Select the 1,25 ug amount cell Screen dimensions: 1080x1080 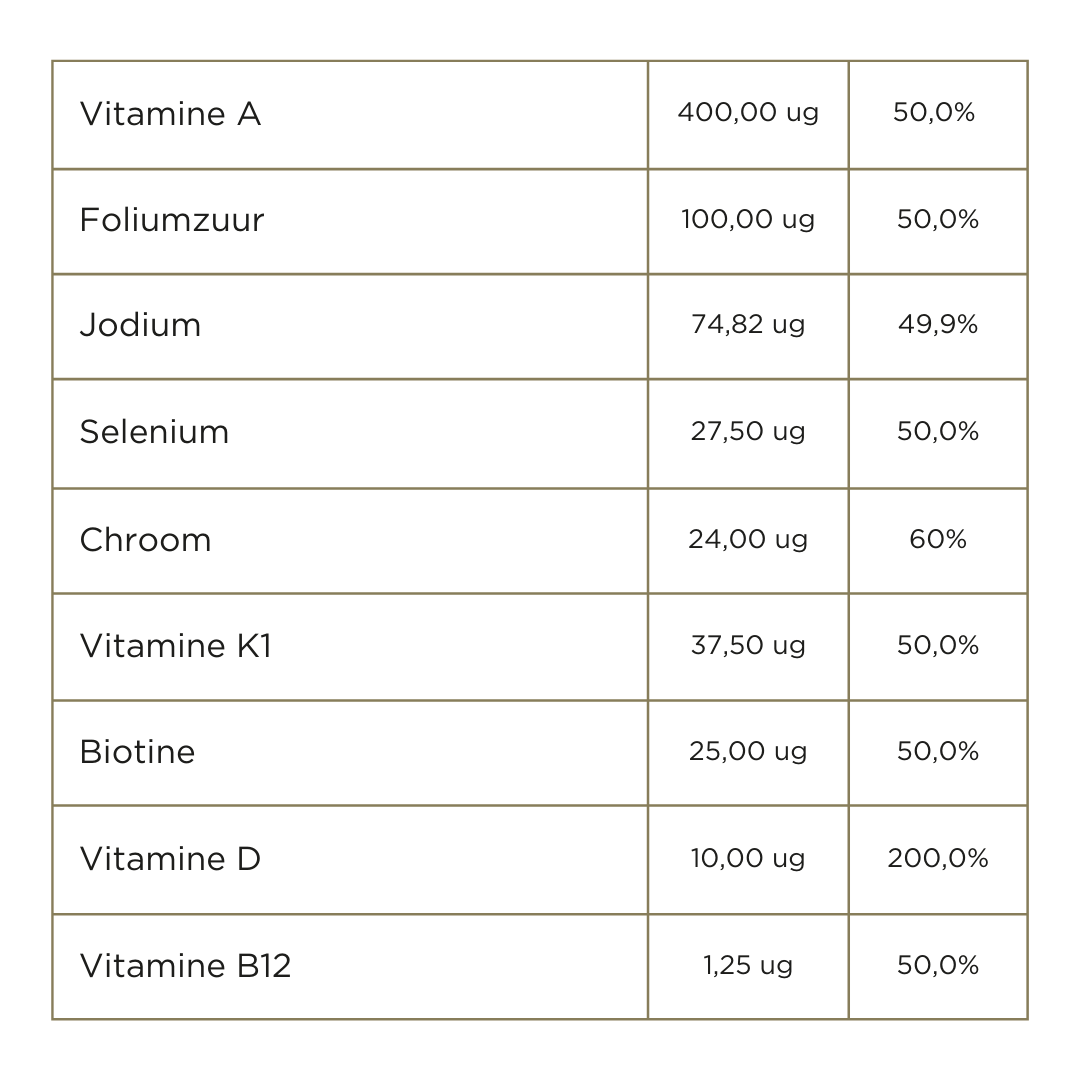[748, 965]
